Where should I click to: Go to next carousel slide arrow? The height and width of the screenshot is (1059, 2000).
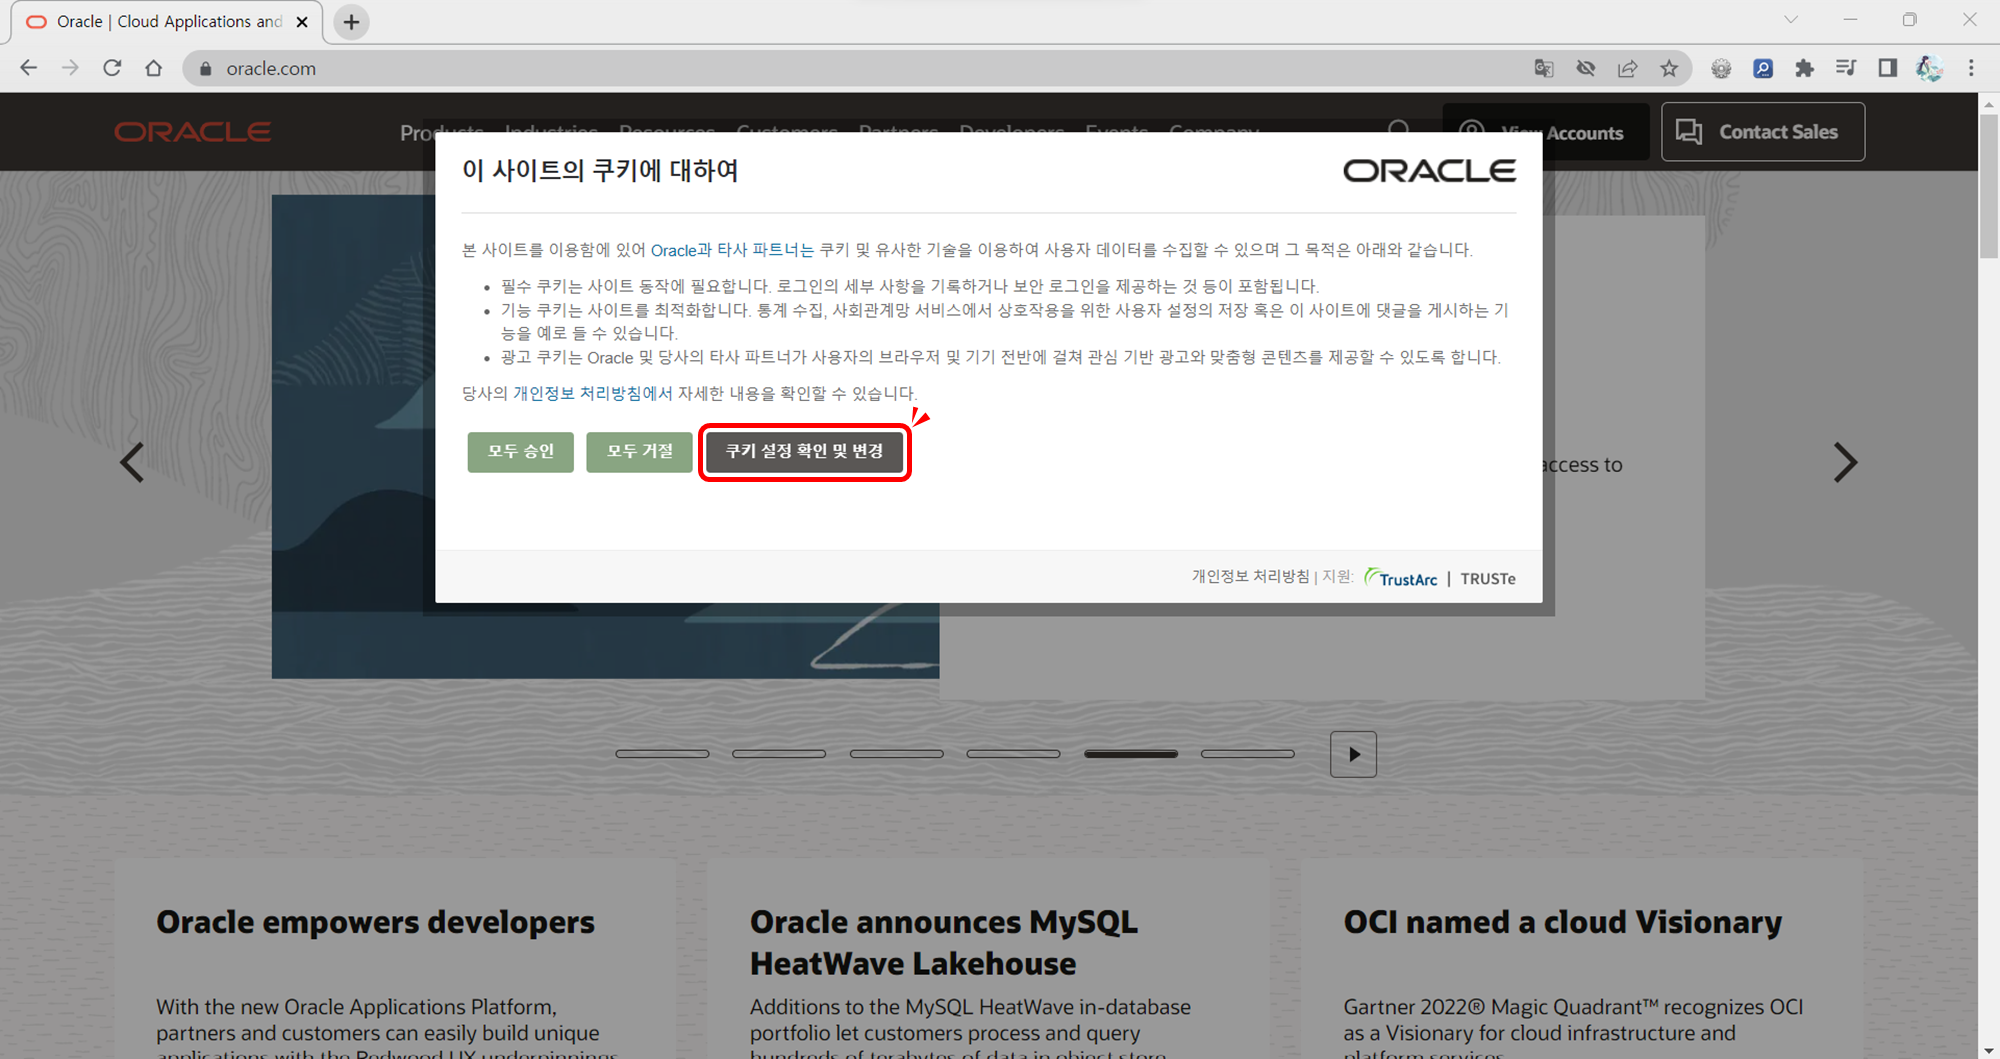tap(1845, 462)
